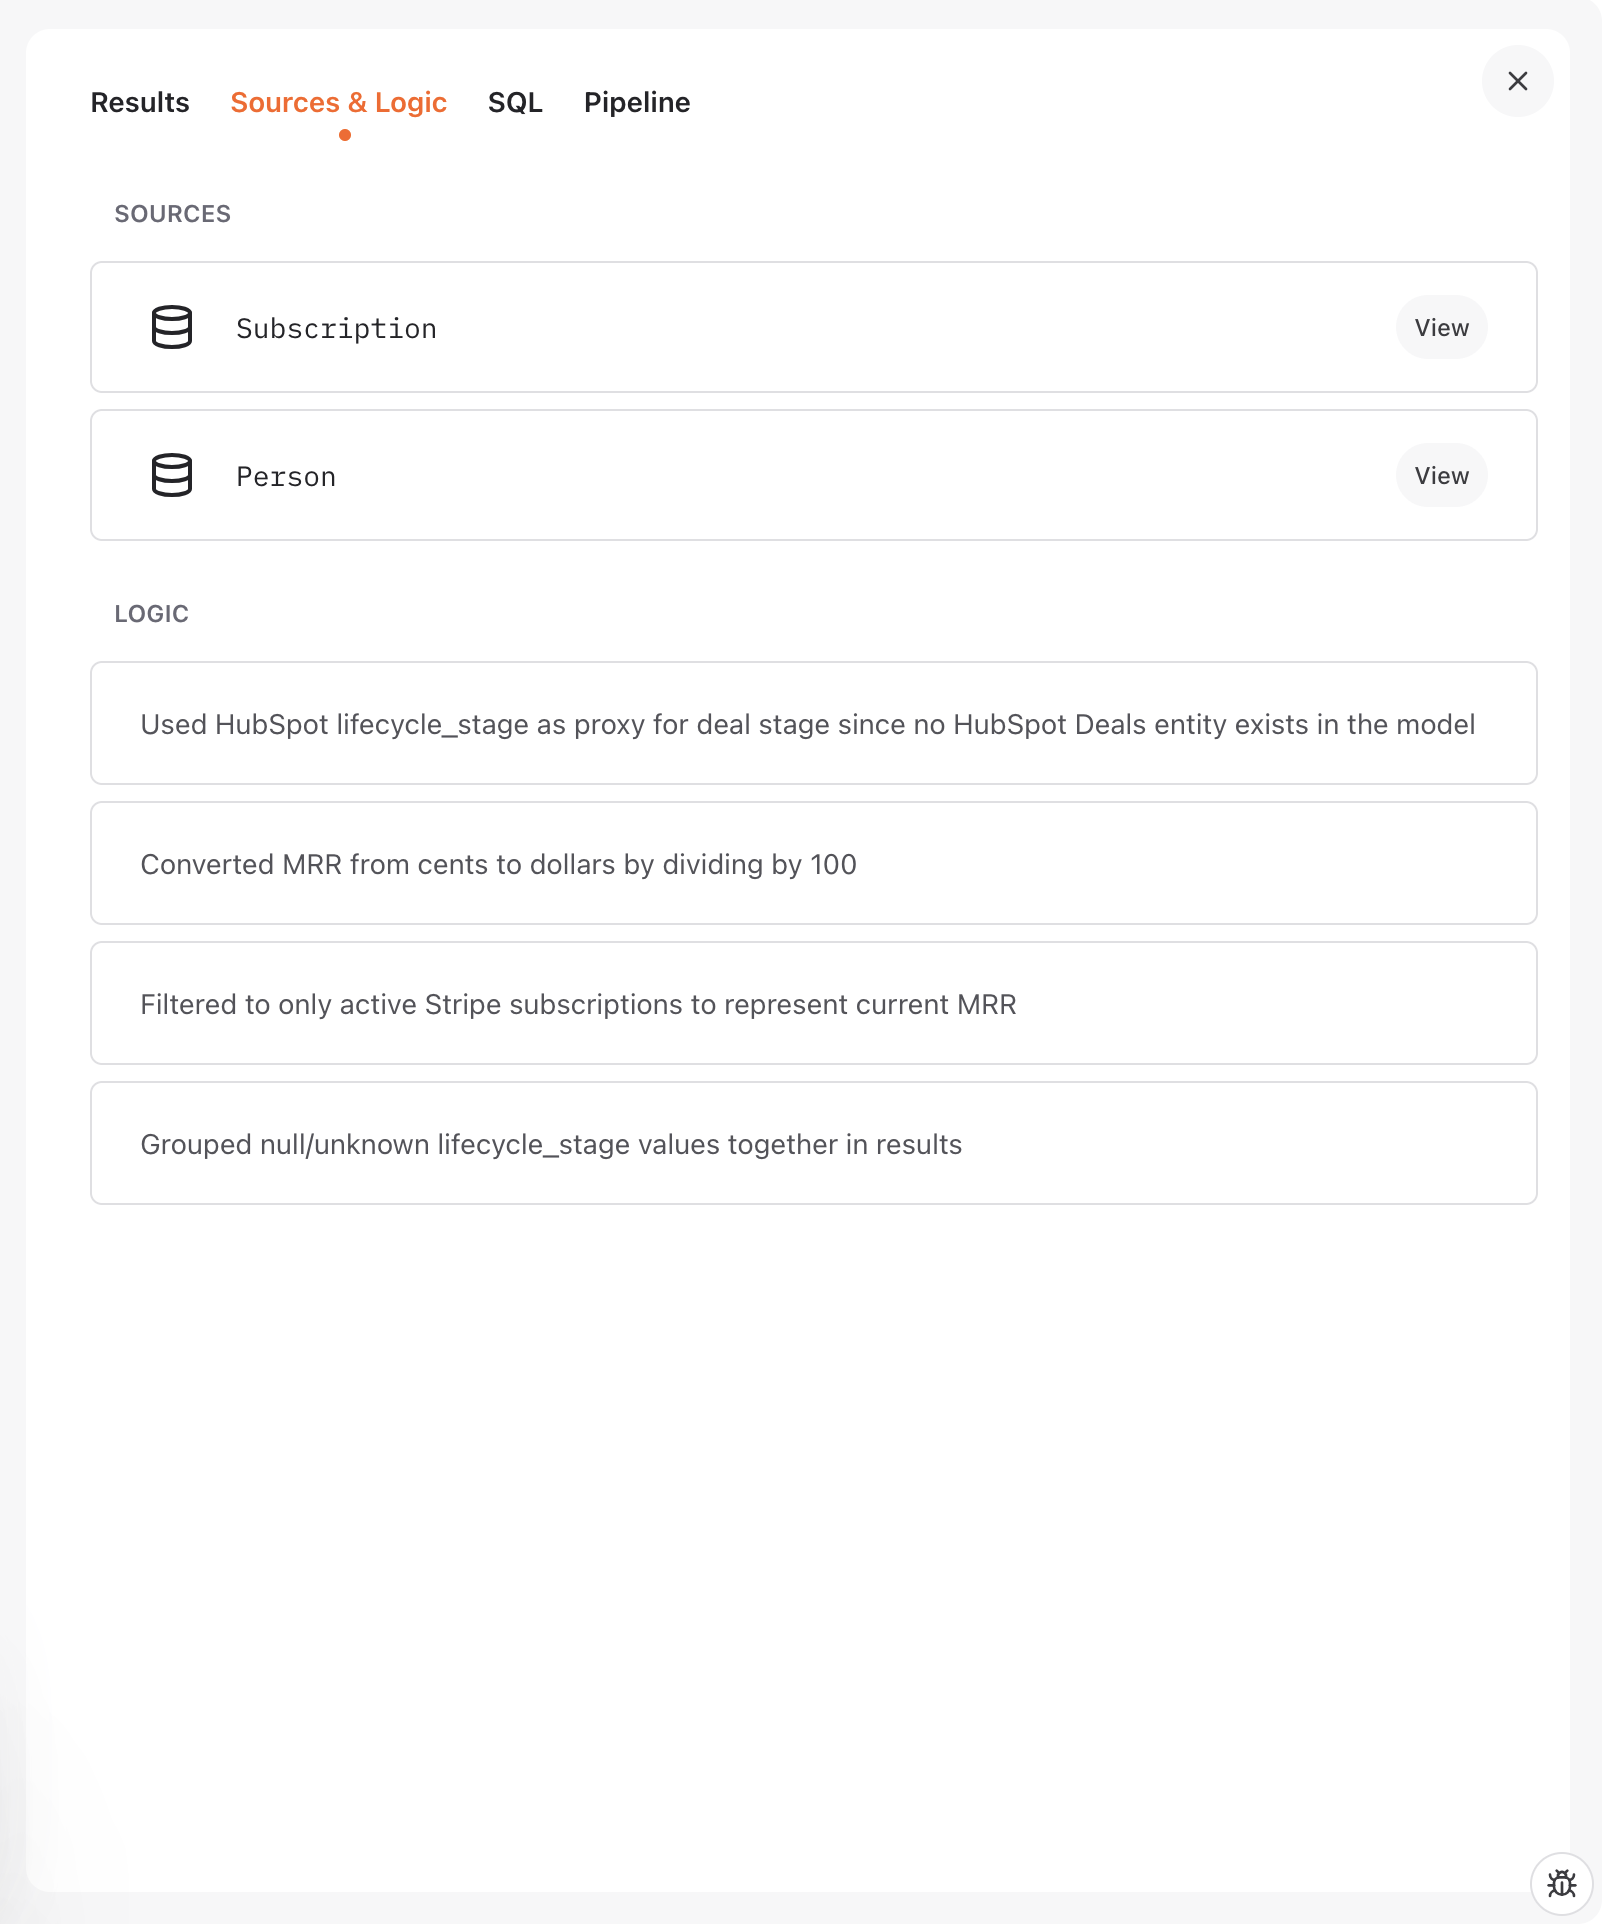Click View next to Subscription source
This screenshot has height=1930, width=1604.
click(1440, 327)
